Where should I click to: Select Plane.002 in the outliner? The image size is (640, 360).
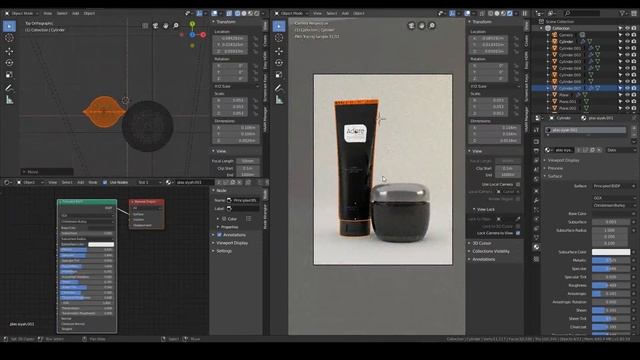[567, 108]
